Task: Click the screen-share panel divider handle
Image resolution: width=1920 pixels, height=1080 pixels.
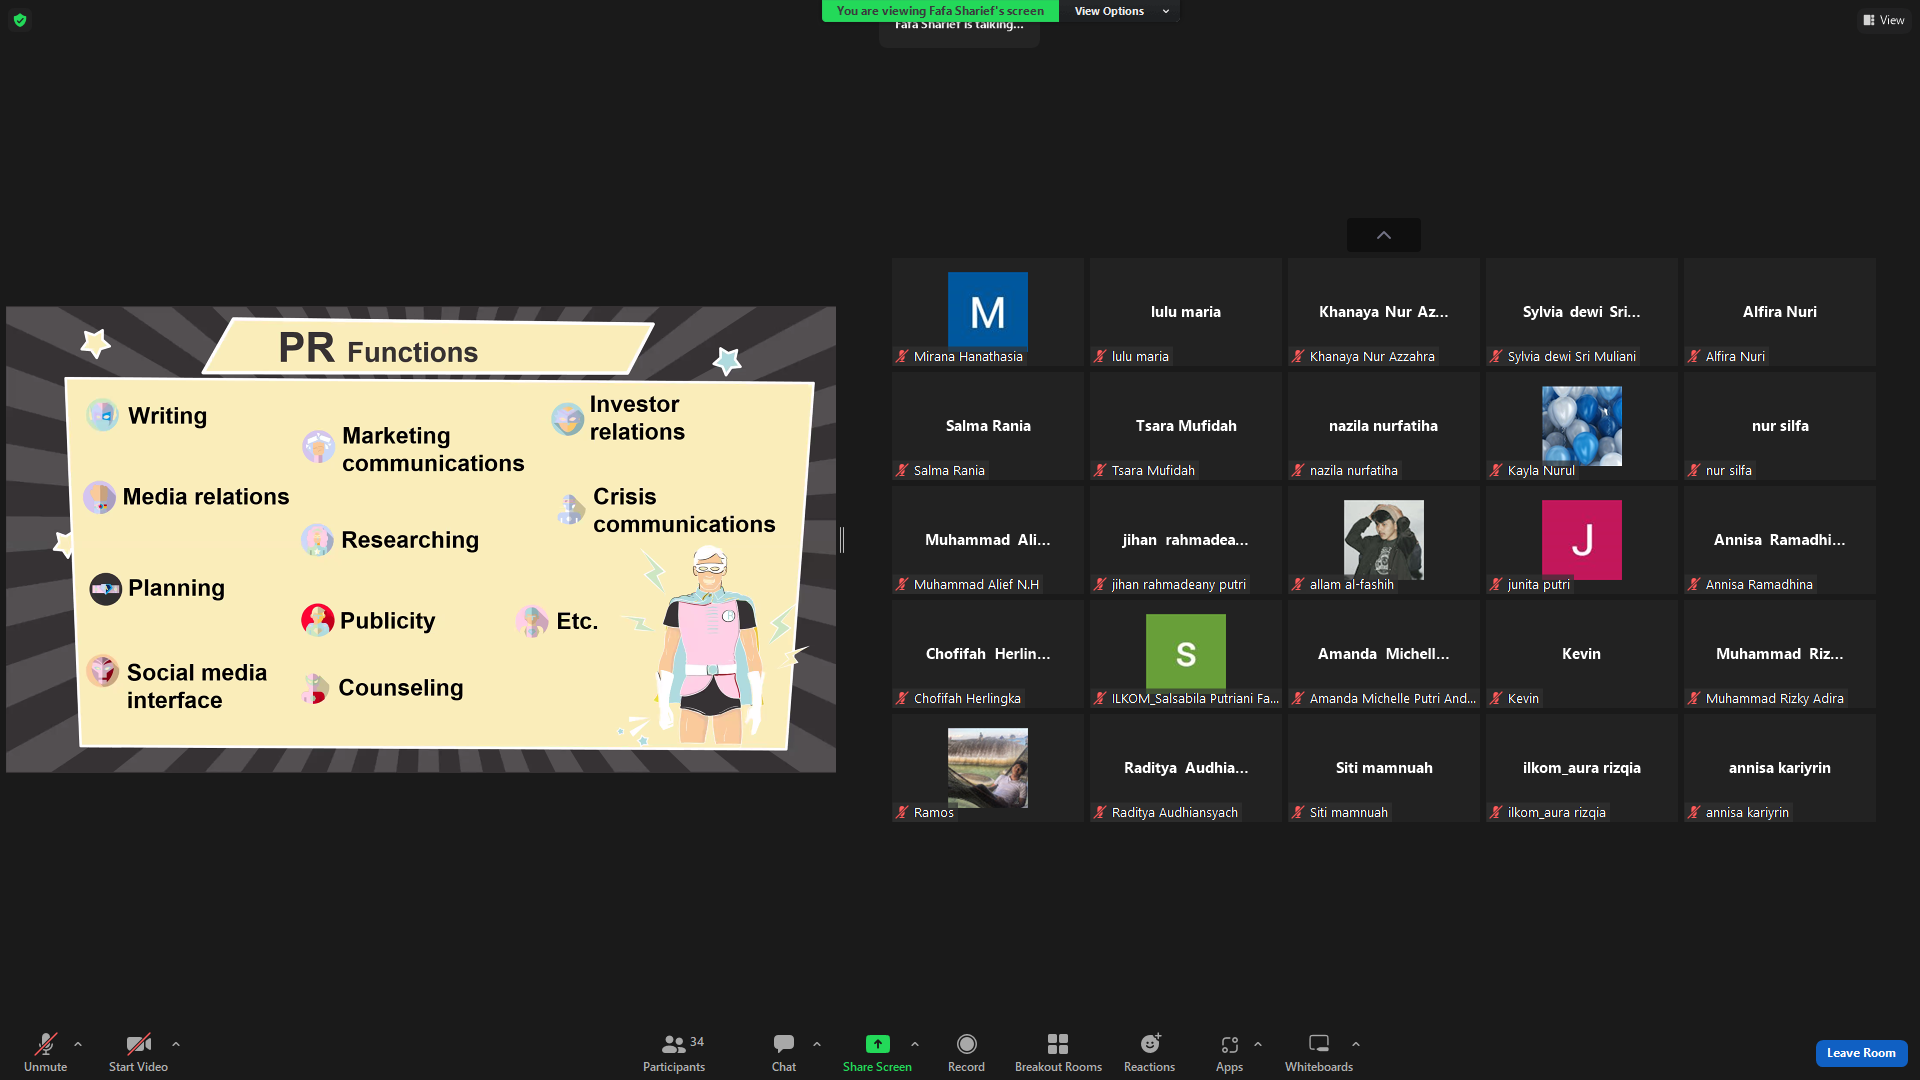Action: [x=842, y=540]
